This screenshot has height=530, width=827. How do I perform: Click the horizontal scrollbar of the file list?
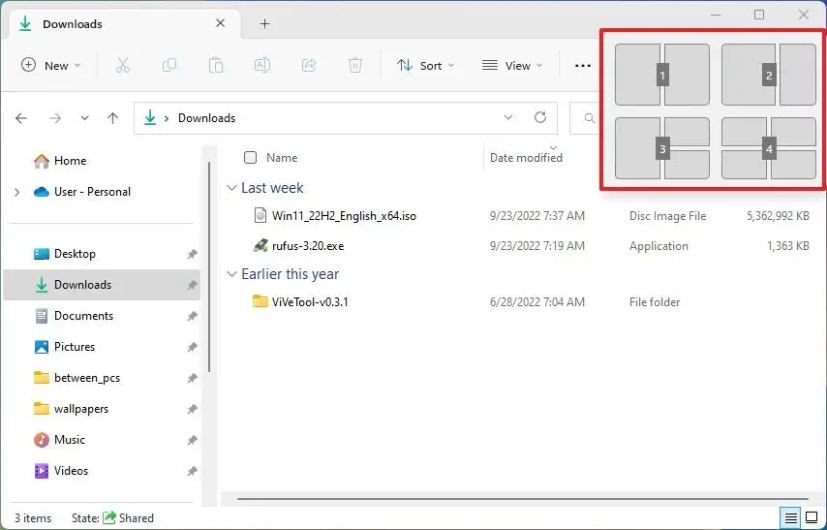(522, 498)
